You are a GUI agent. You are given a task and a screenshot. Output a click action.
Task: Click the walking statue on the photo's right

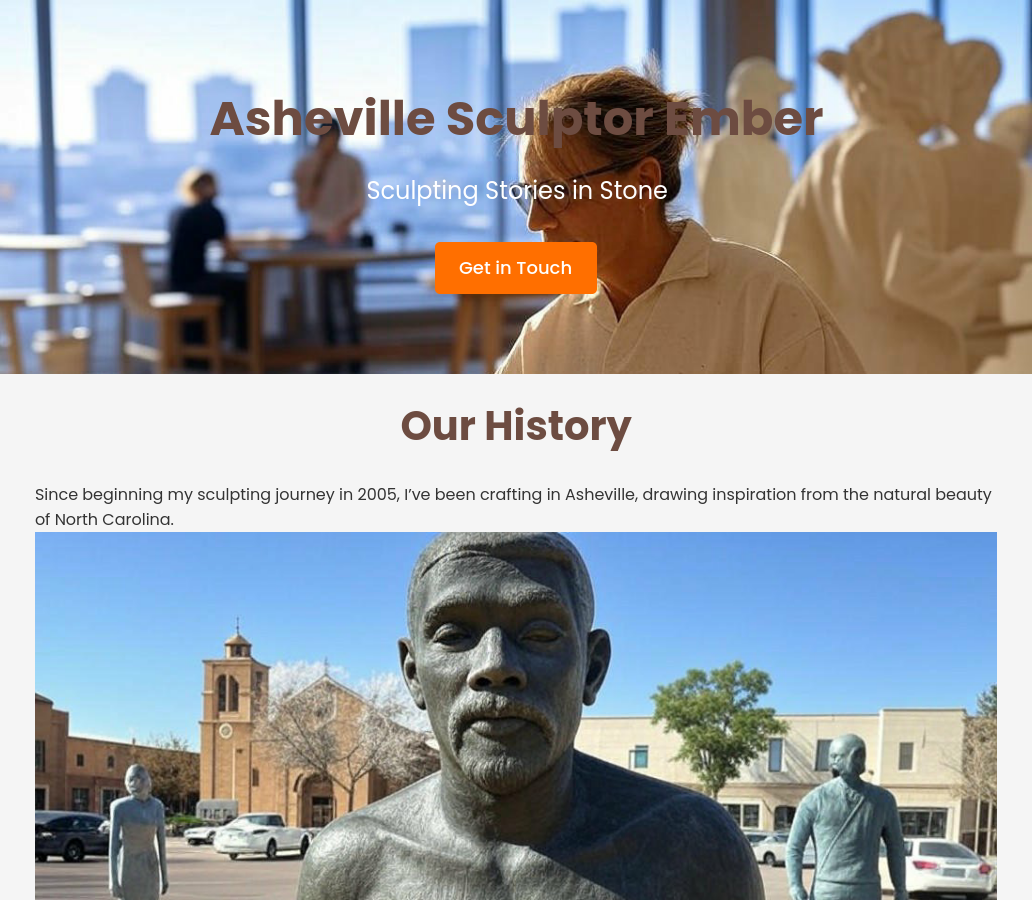[847, 820]
